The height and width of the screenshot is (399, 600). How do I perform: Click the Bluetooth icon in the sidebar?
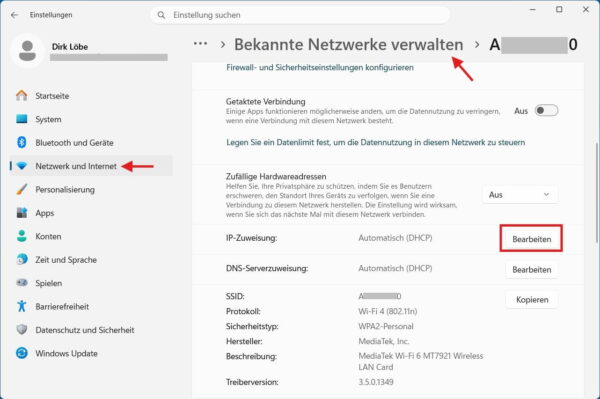22,142
